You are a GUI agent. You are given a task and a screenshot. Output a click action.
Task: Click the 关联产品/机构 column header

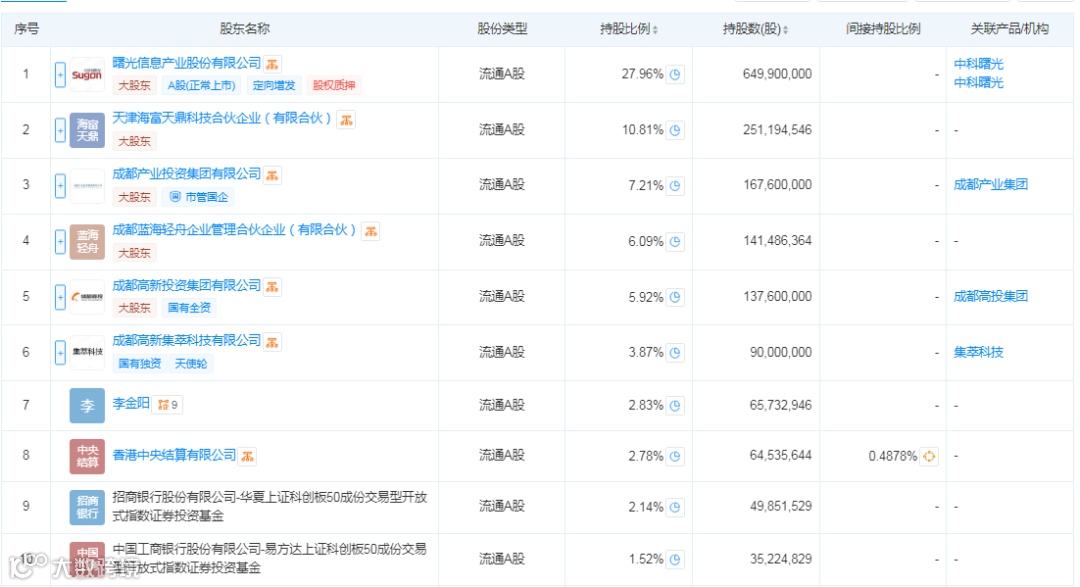[x=1009, y=29]
